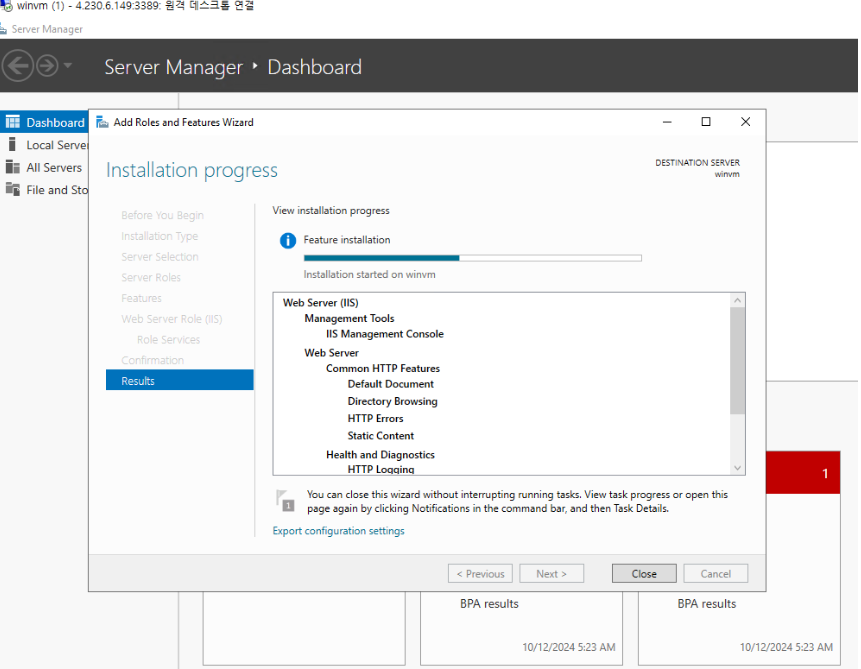
Task: Minimize the Add Roles and Features Wizard
Action: pyautogui.click(x=667, y=122)
